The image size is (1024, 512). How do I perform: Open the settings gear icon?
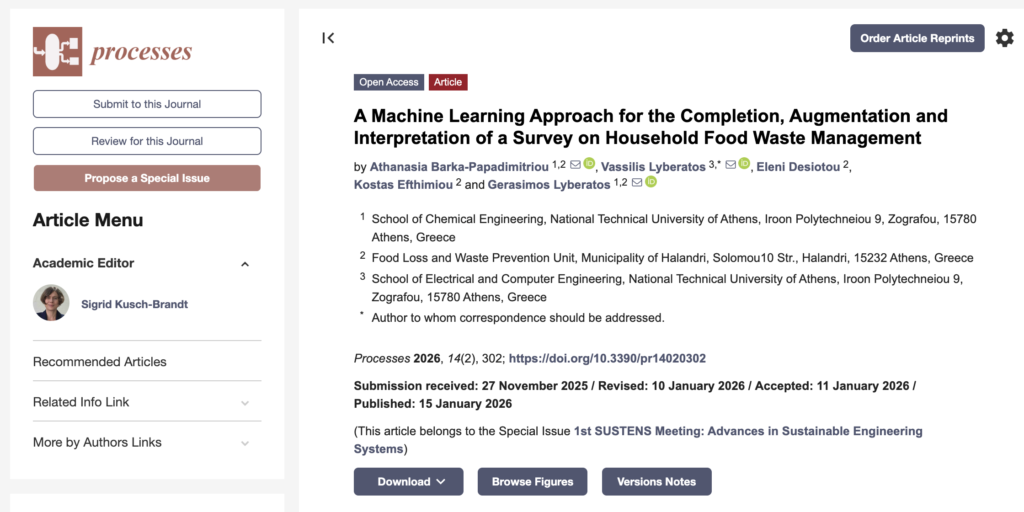(x=1004, y=38)
